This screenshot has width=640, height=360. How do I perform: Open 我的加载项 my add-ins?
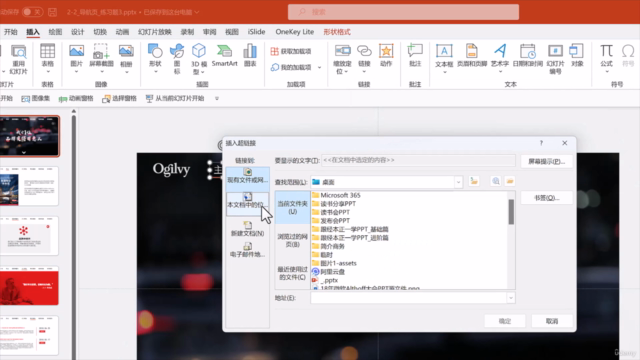[291, 67]
